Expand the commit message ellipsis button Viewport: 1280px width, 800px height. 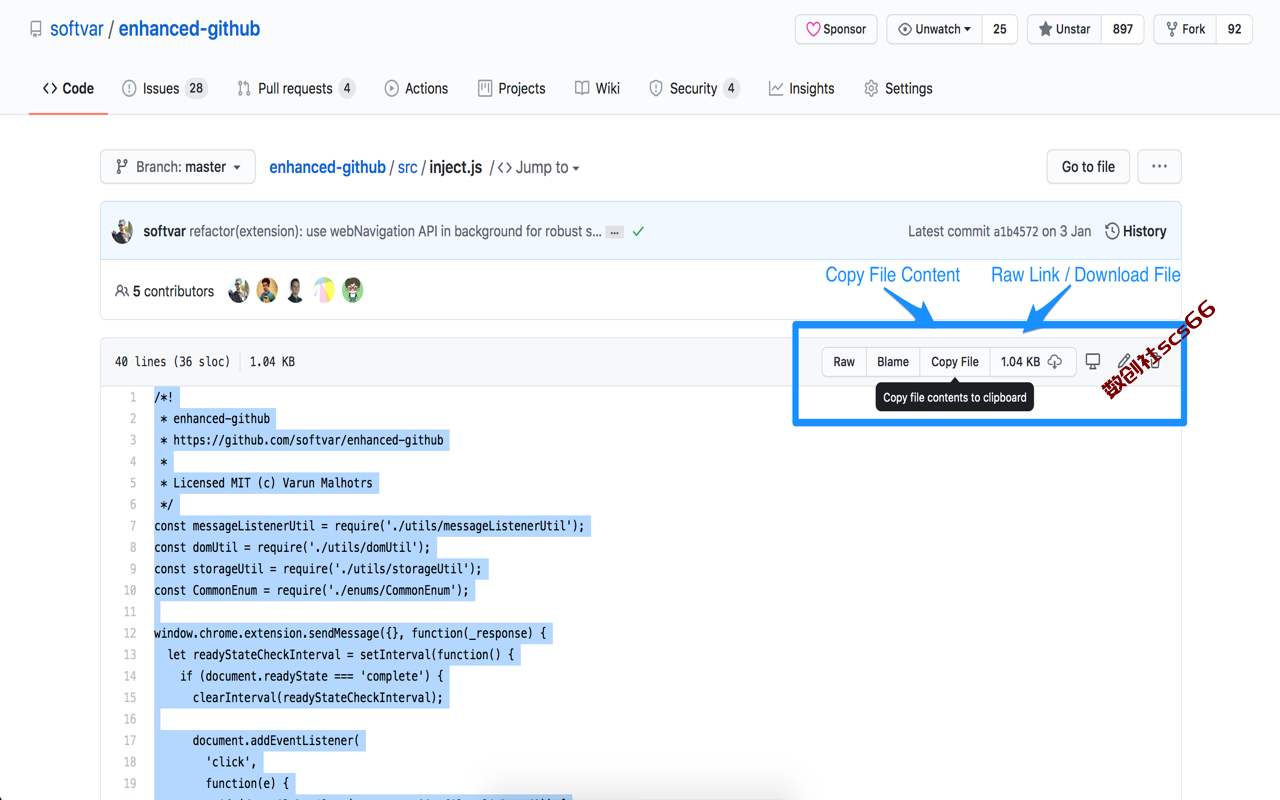(615, 232)
